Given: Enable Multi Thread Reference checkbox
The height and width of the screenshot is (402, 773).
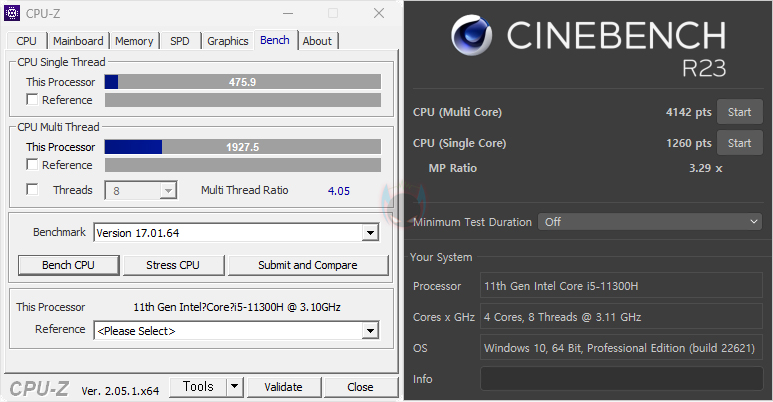Looking at the screenshot, I should click(32, 164).
